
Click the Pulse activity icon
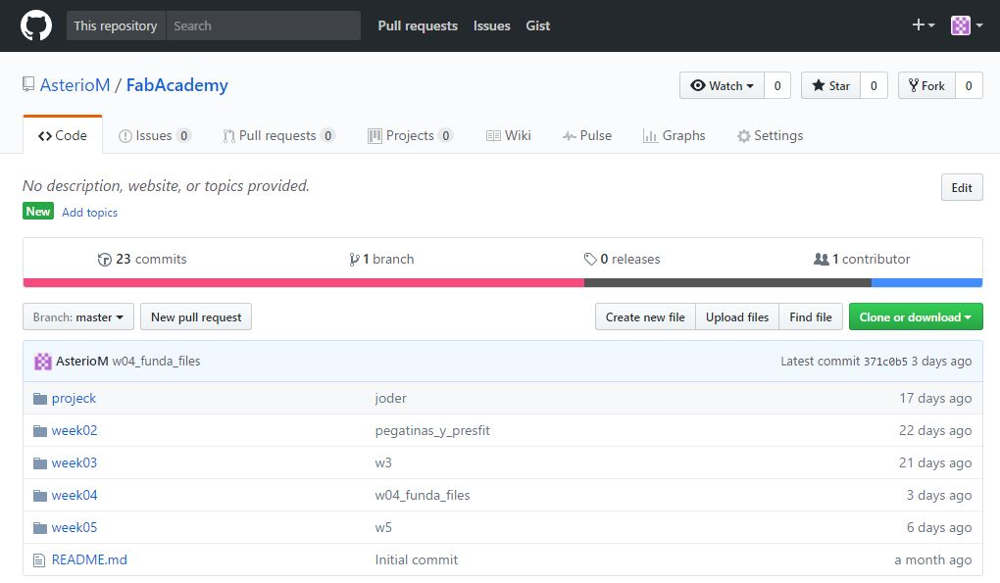(x=569, y=136)
